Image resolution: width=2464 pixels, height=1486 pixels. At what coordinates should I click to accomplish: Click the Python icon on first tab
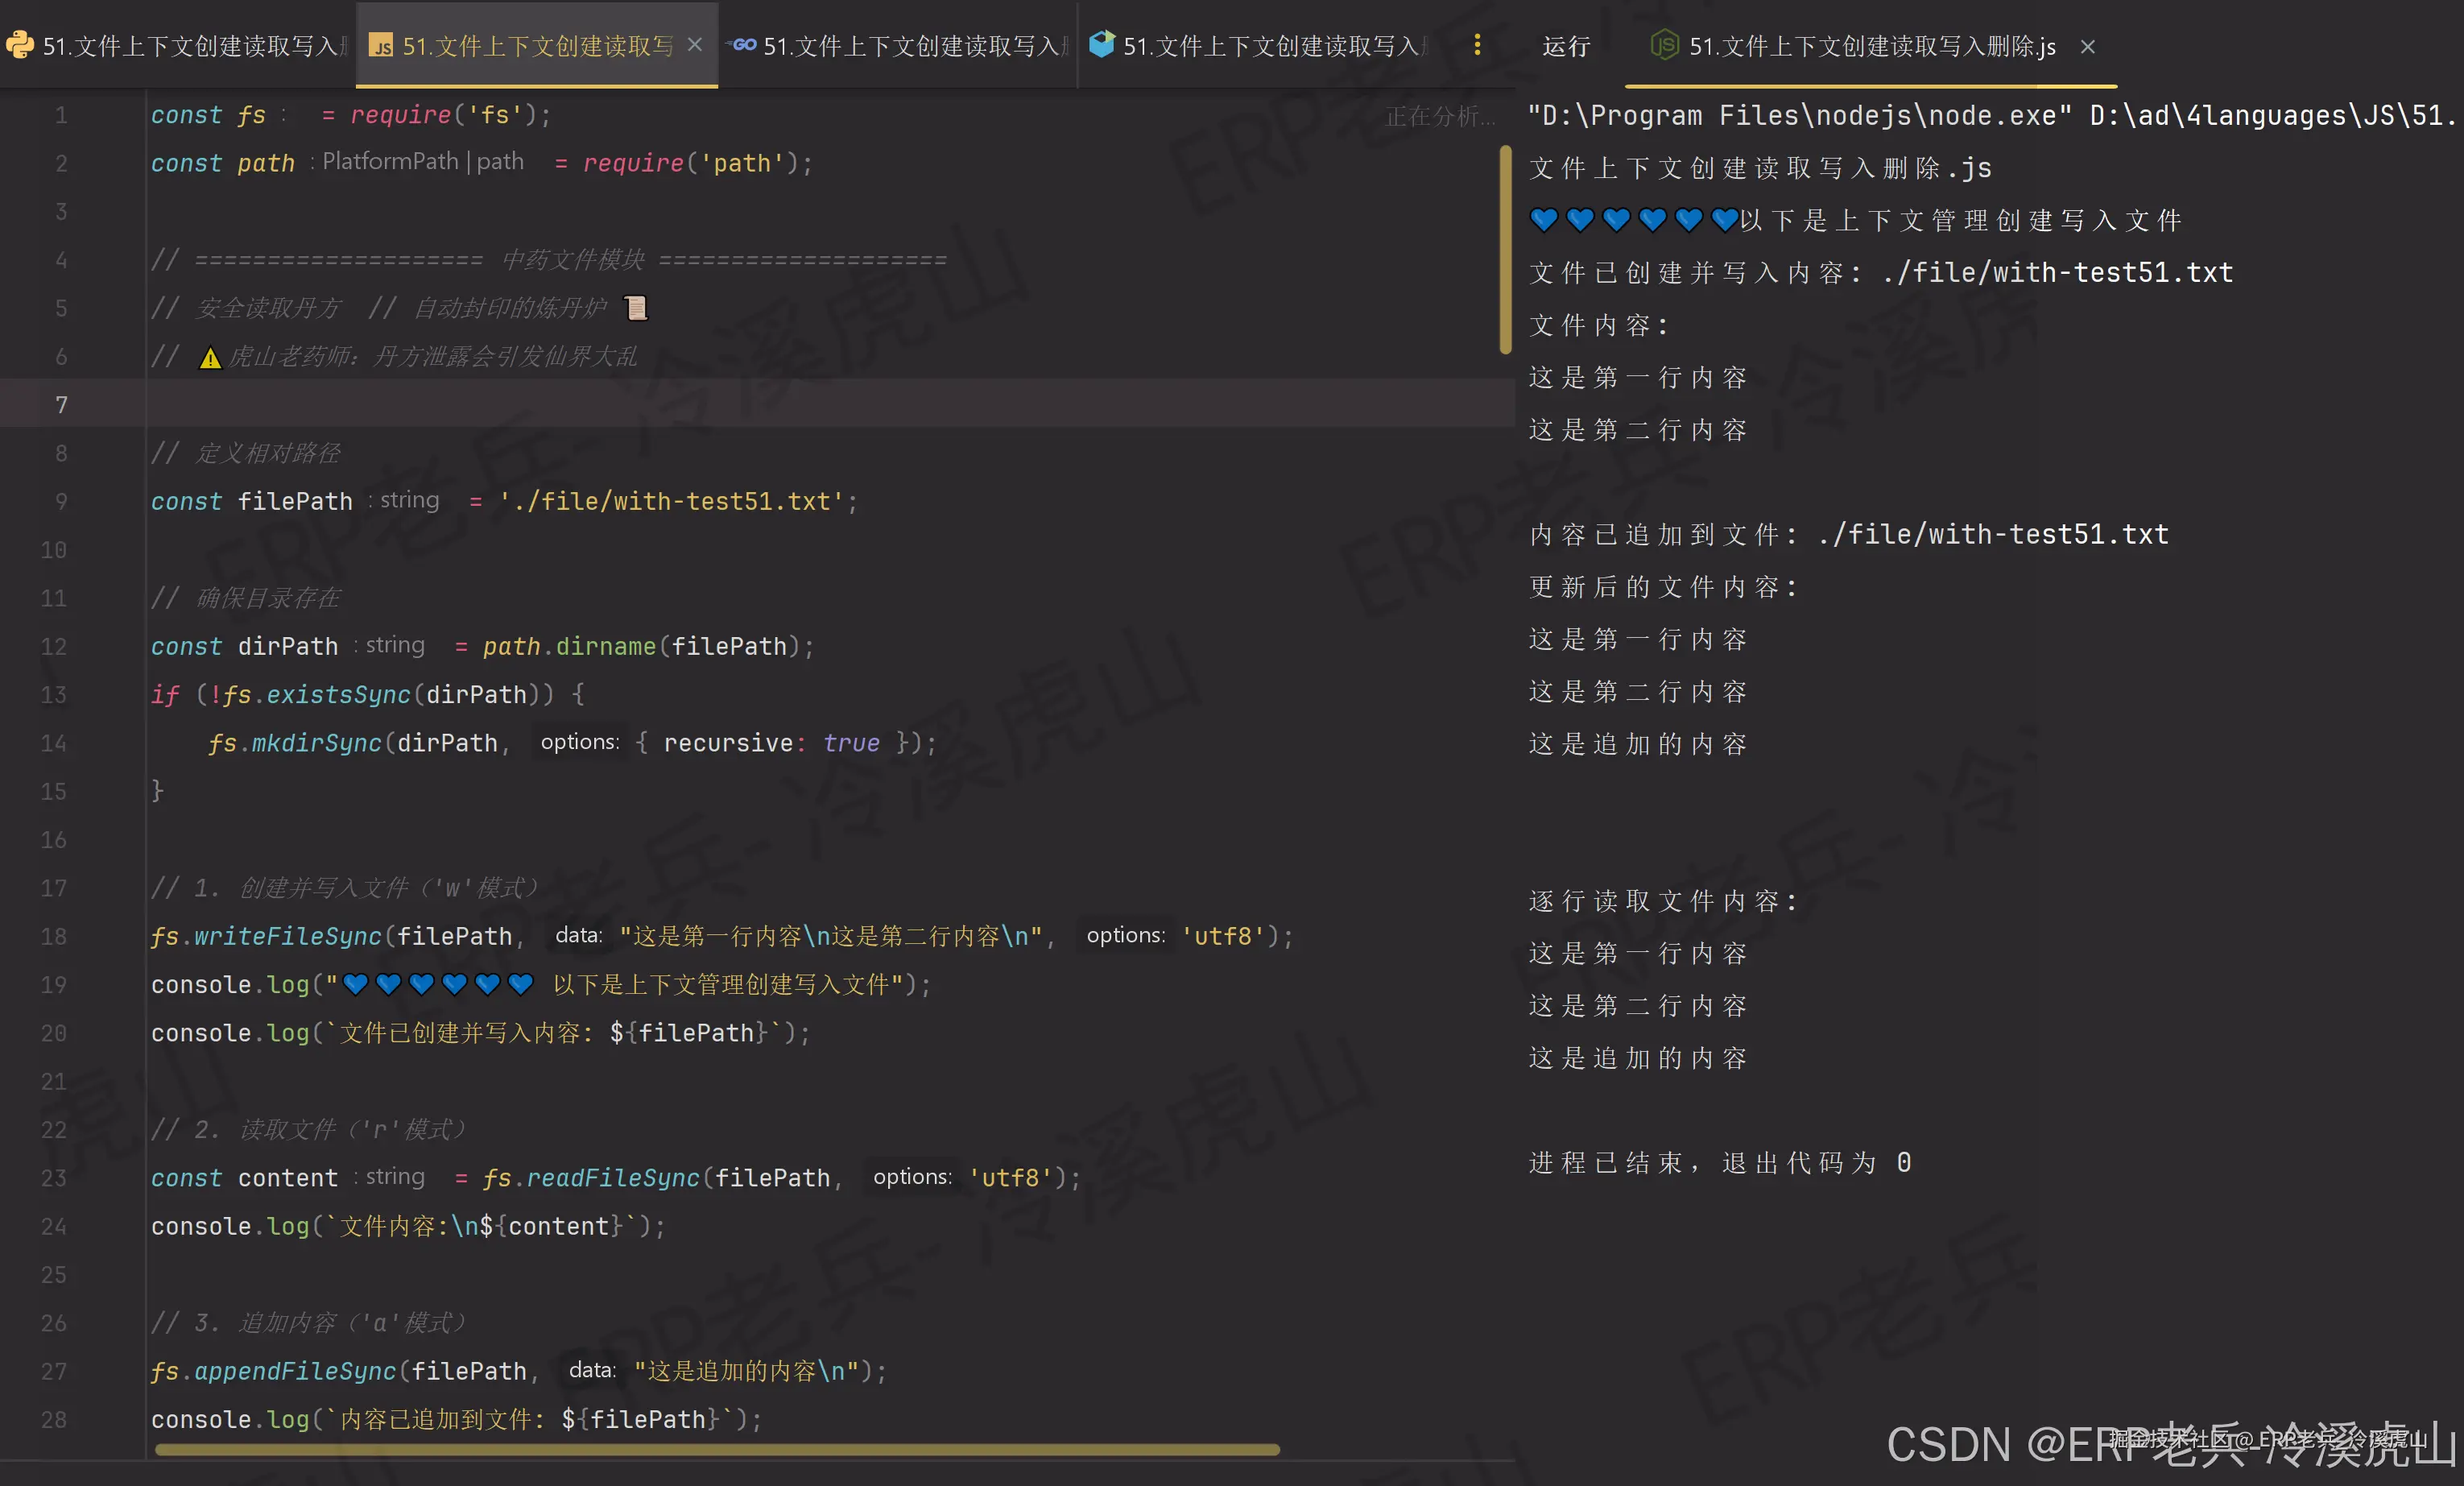[20, 45]
